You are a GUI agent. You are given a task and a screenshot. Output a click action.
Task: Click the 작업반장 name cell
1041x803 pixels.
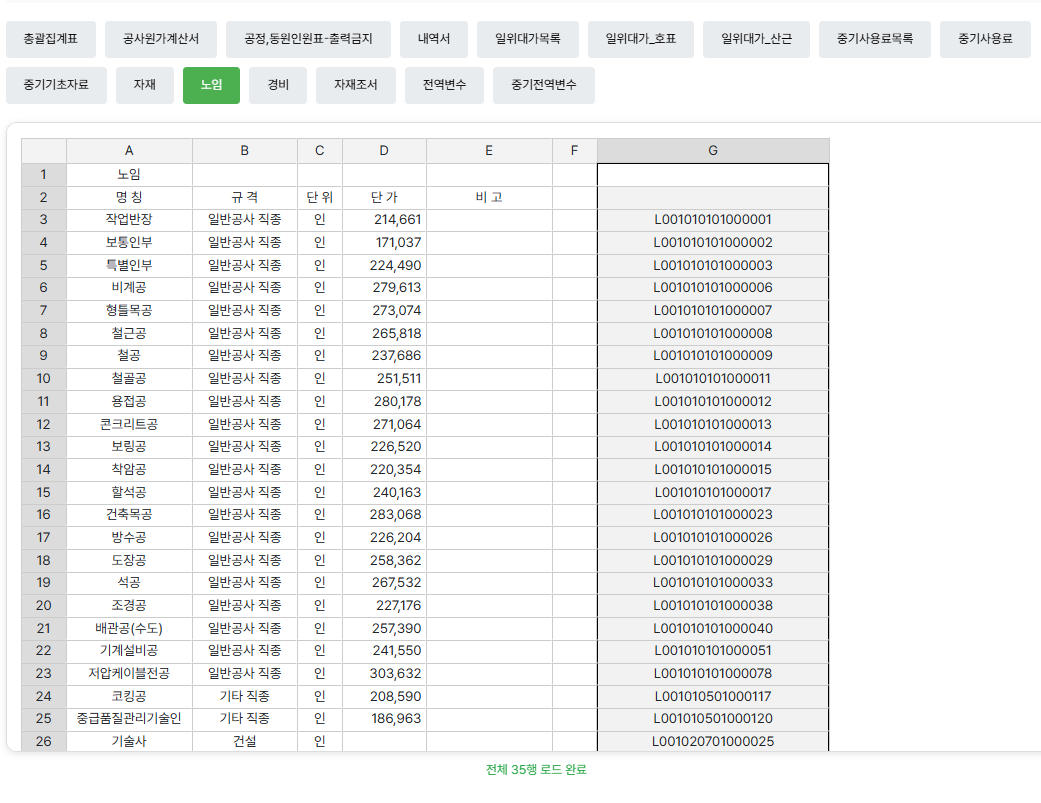[129, 219]
